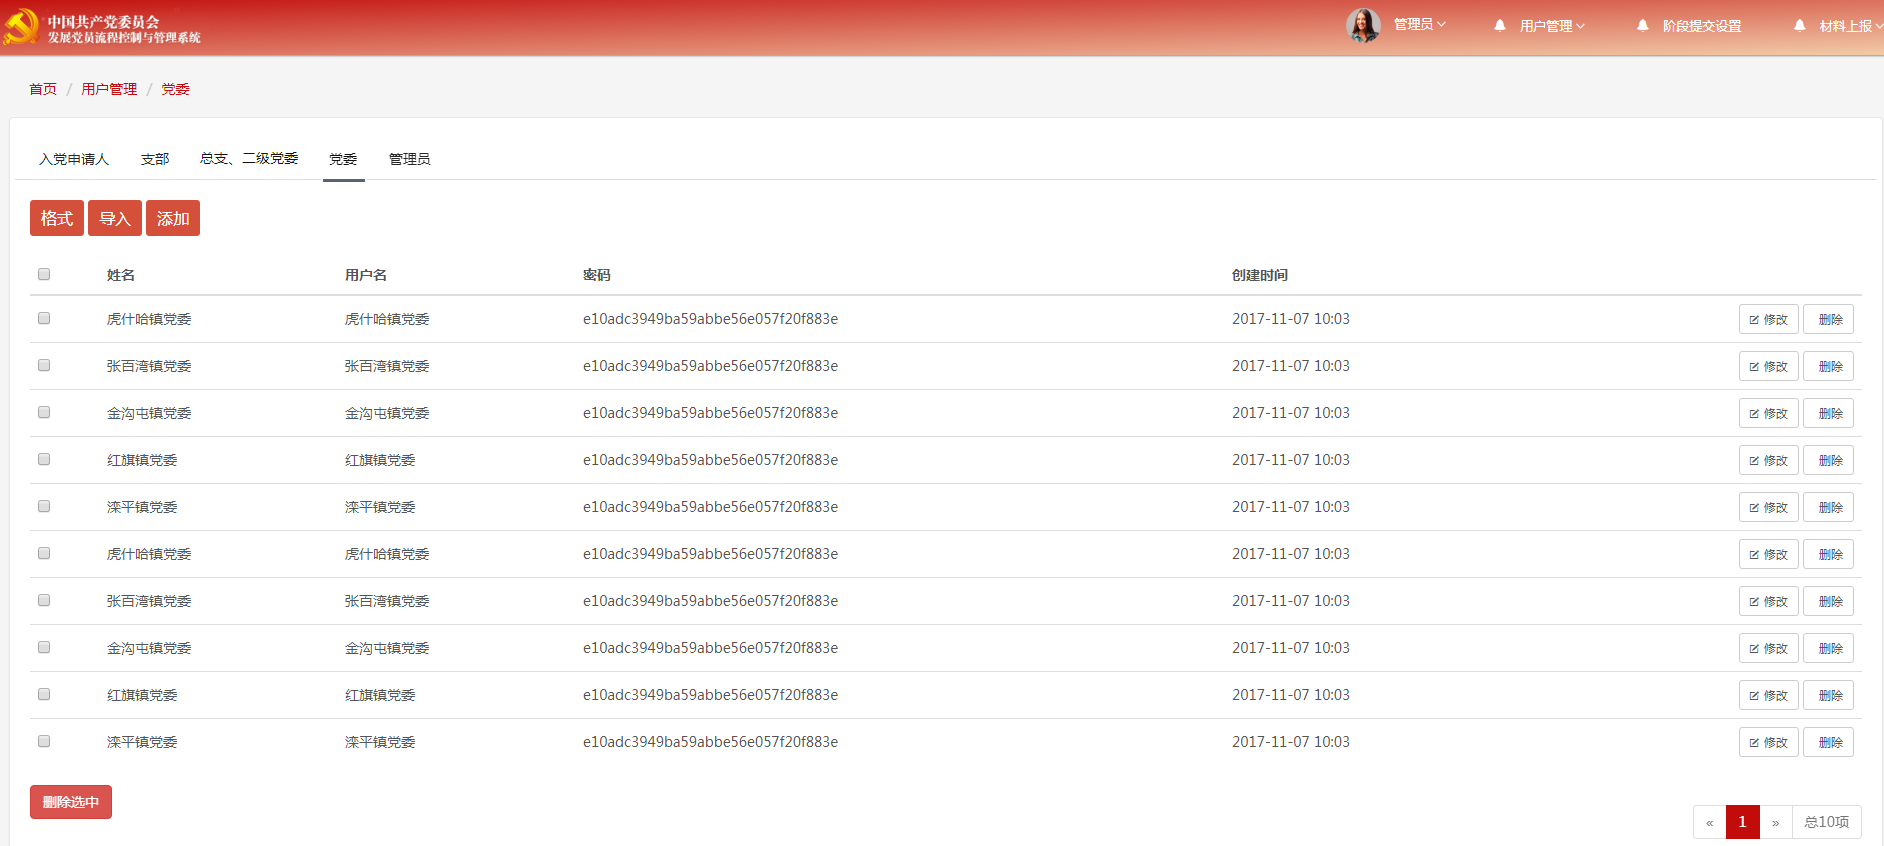The image size is (1884, 846).
Task: Click the party emblem logo icon
Action: click(21, 27)
